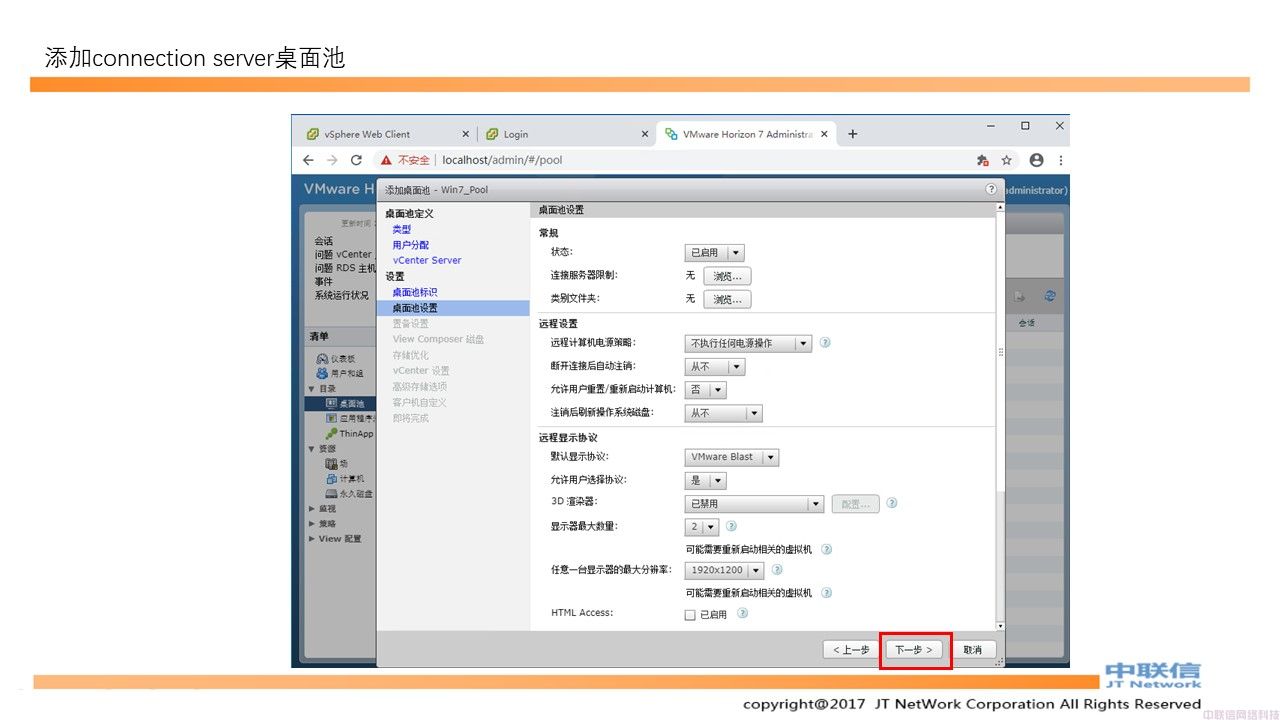Collapse the 资源 tree in sidebar
Viewport: 1280px width, 720px height.
[x=311, y=449]
